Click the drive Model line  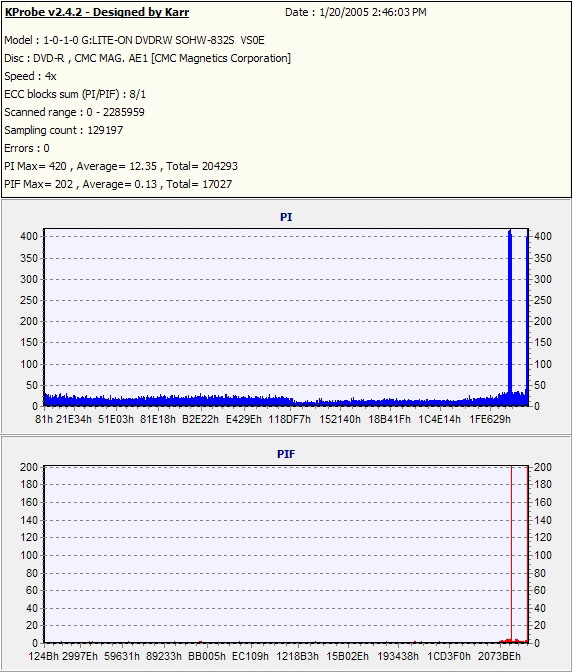pos(135,40)
